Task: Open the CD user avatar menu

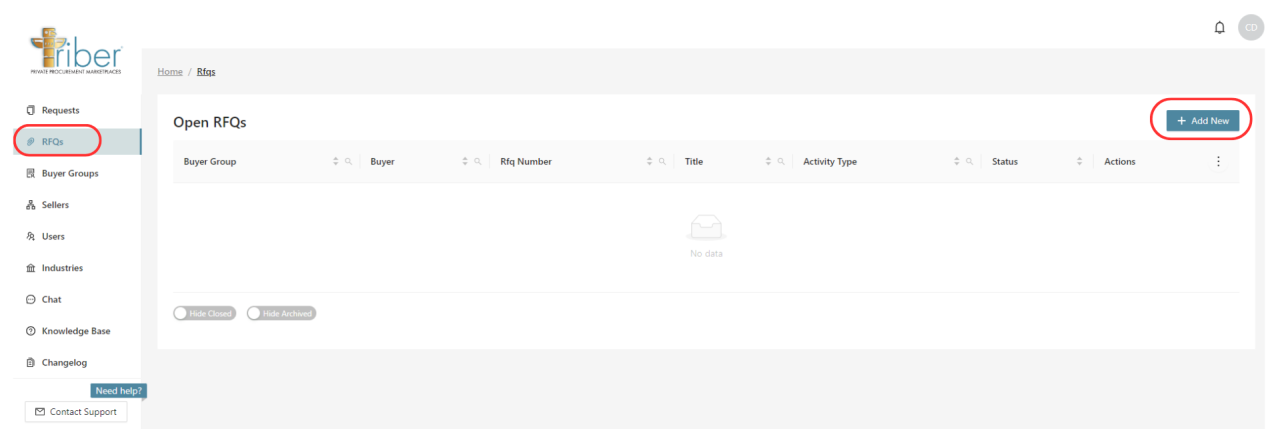Action: [1250, 27]
